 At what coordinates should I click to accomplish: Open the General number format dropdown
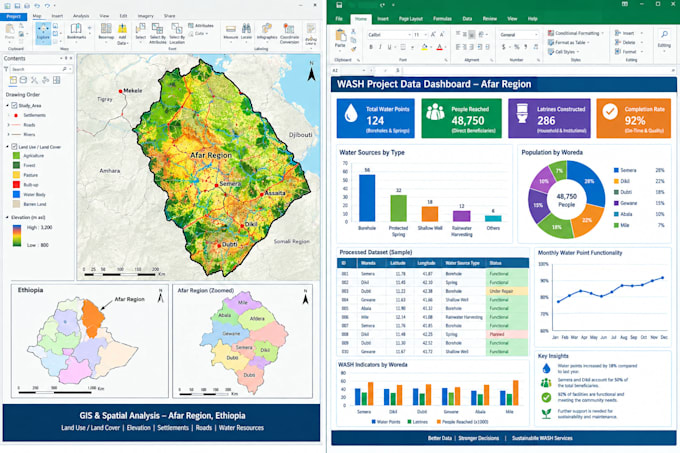pyautogui.click(x=536, y=34)
